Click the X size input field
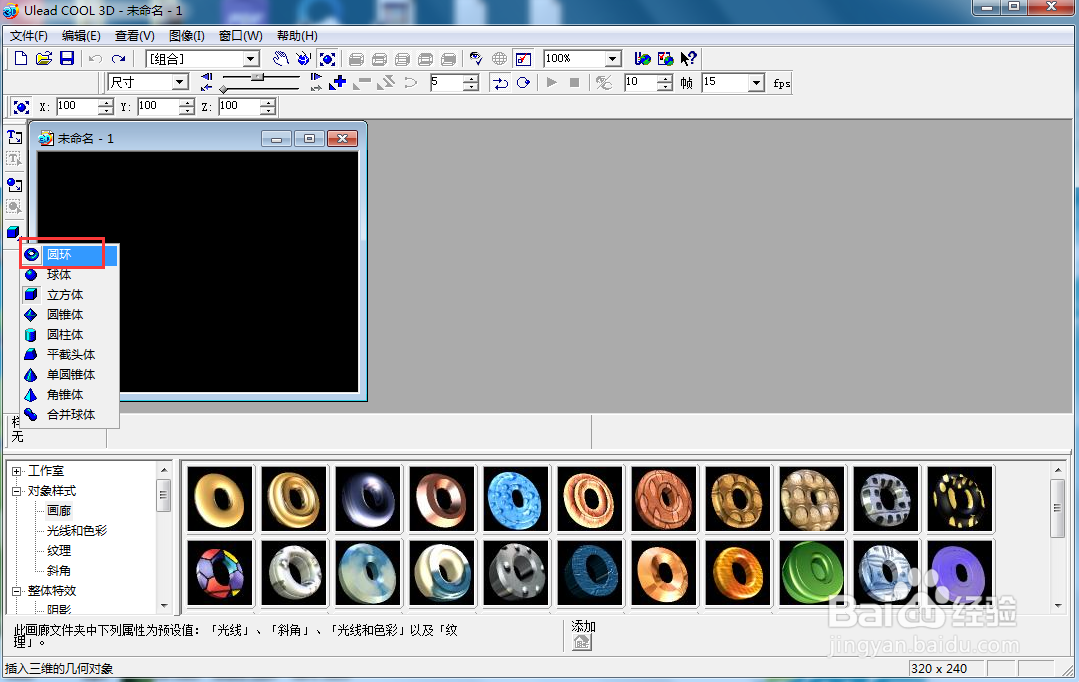Image resolution: width=1079 pixels, height=682 pixels. coord(76,106)
